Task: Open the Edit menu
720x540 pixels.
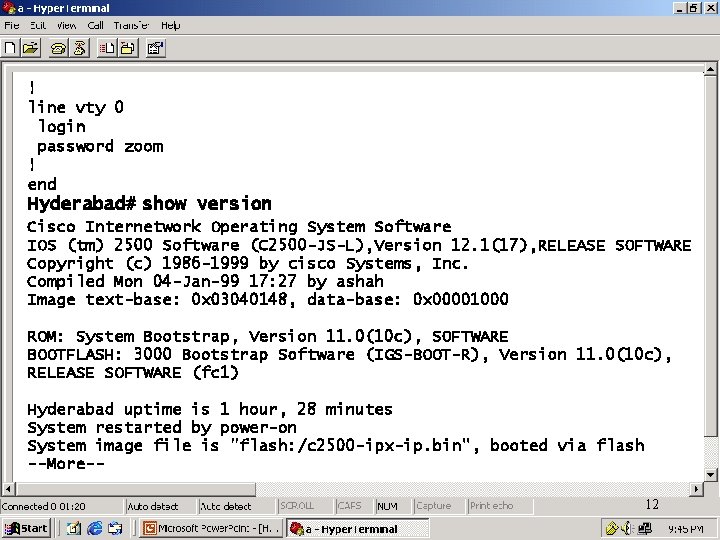Action: (38, 25)
